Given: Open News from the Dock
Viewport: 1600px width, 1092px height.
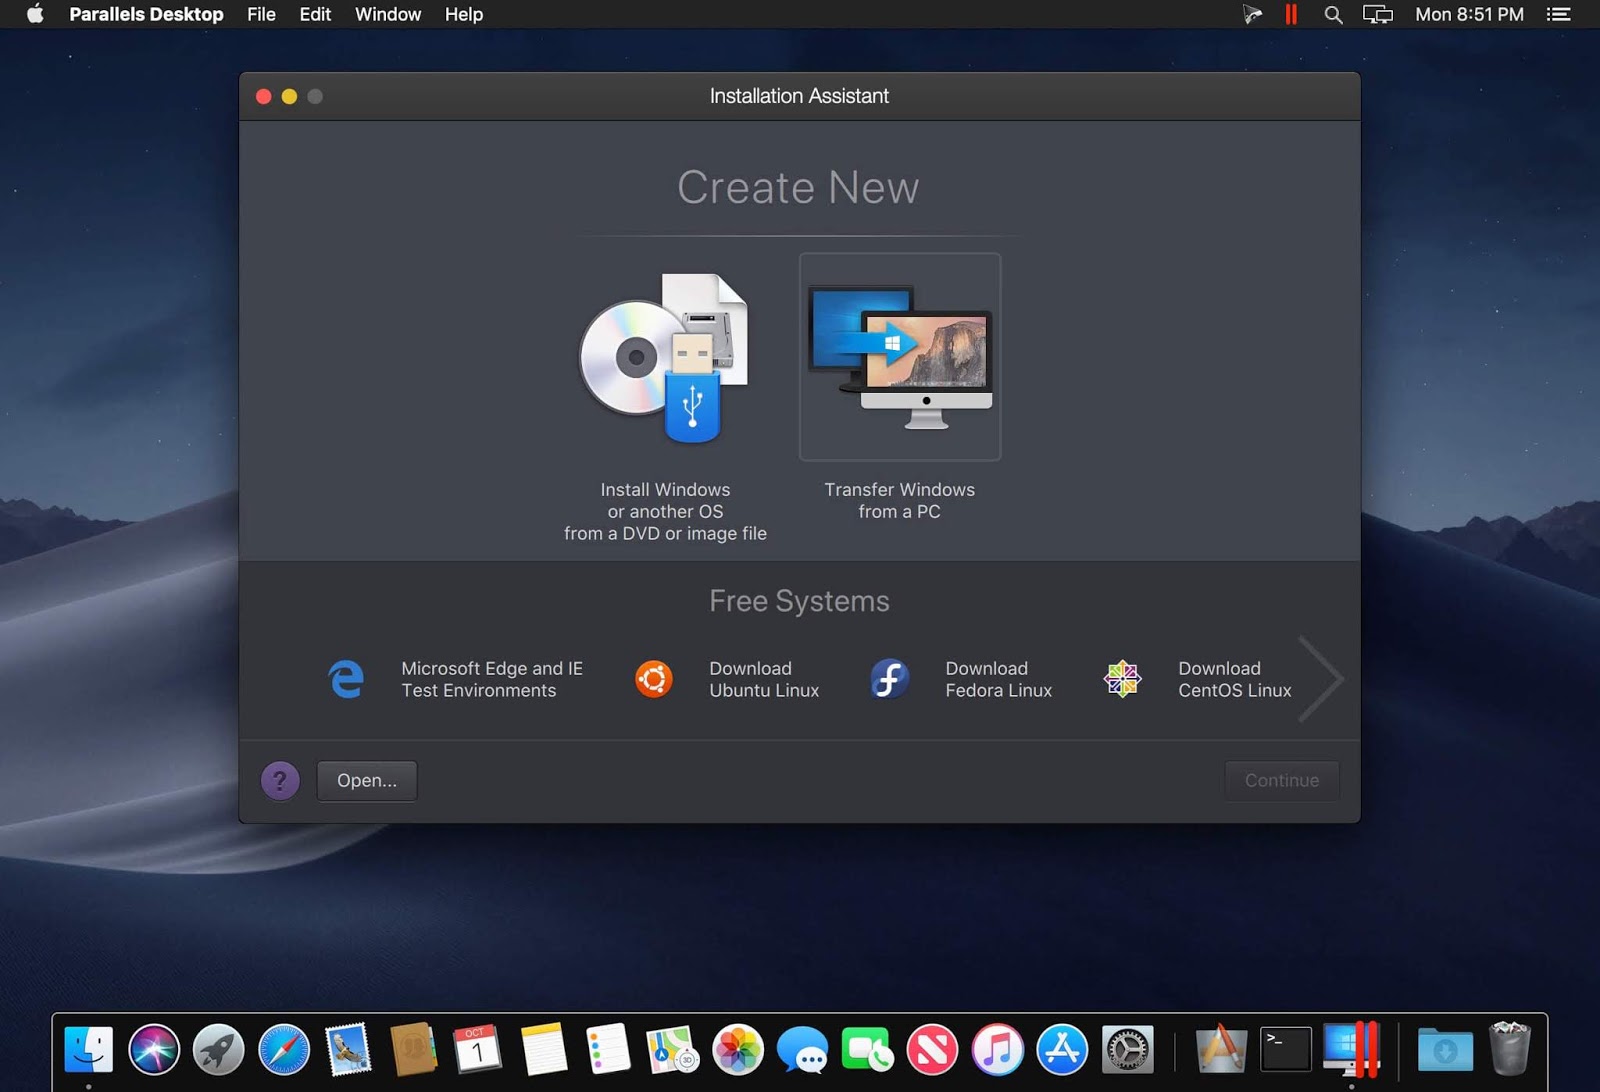Looking at the screenshot, I should pyautogui.click(x=932, y=1049).
